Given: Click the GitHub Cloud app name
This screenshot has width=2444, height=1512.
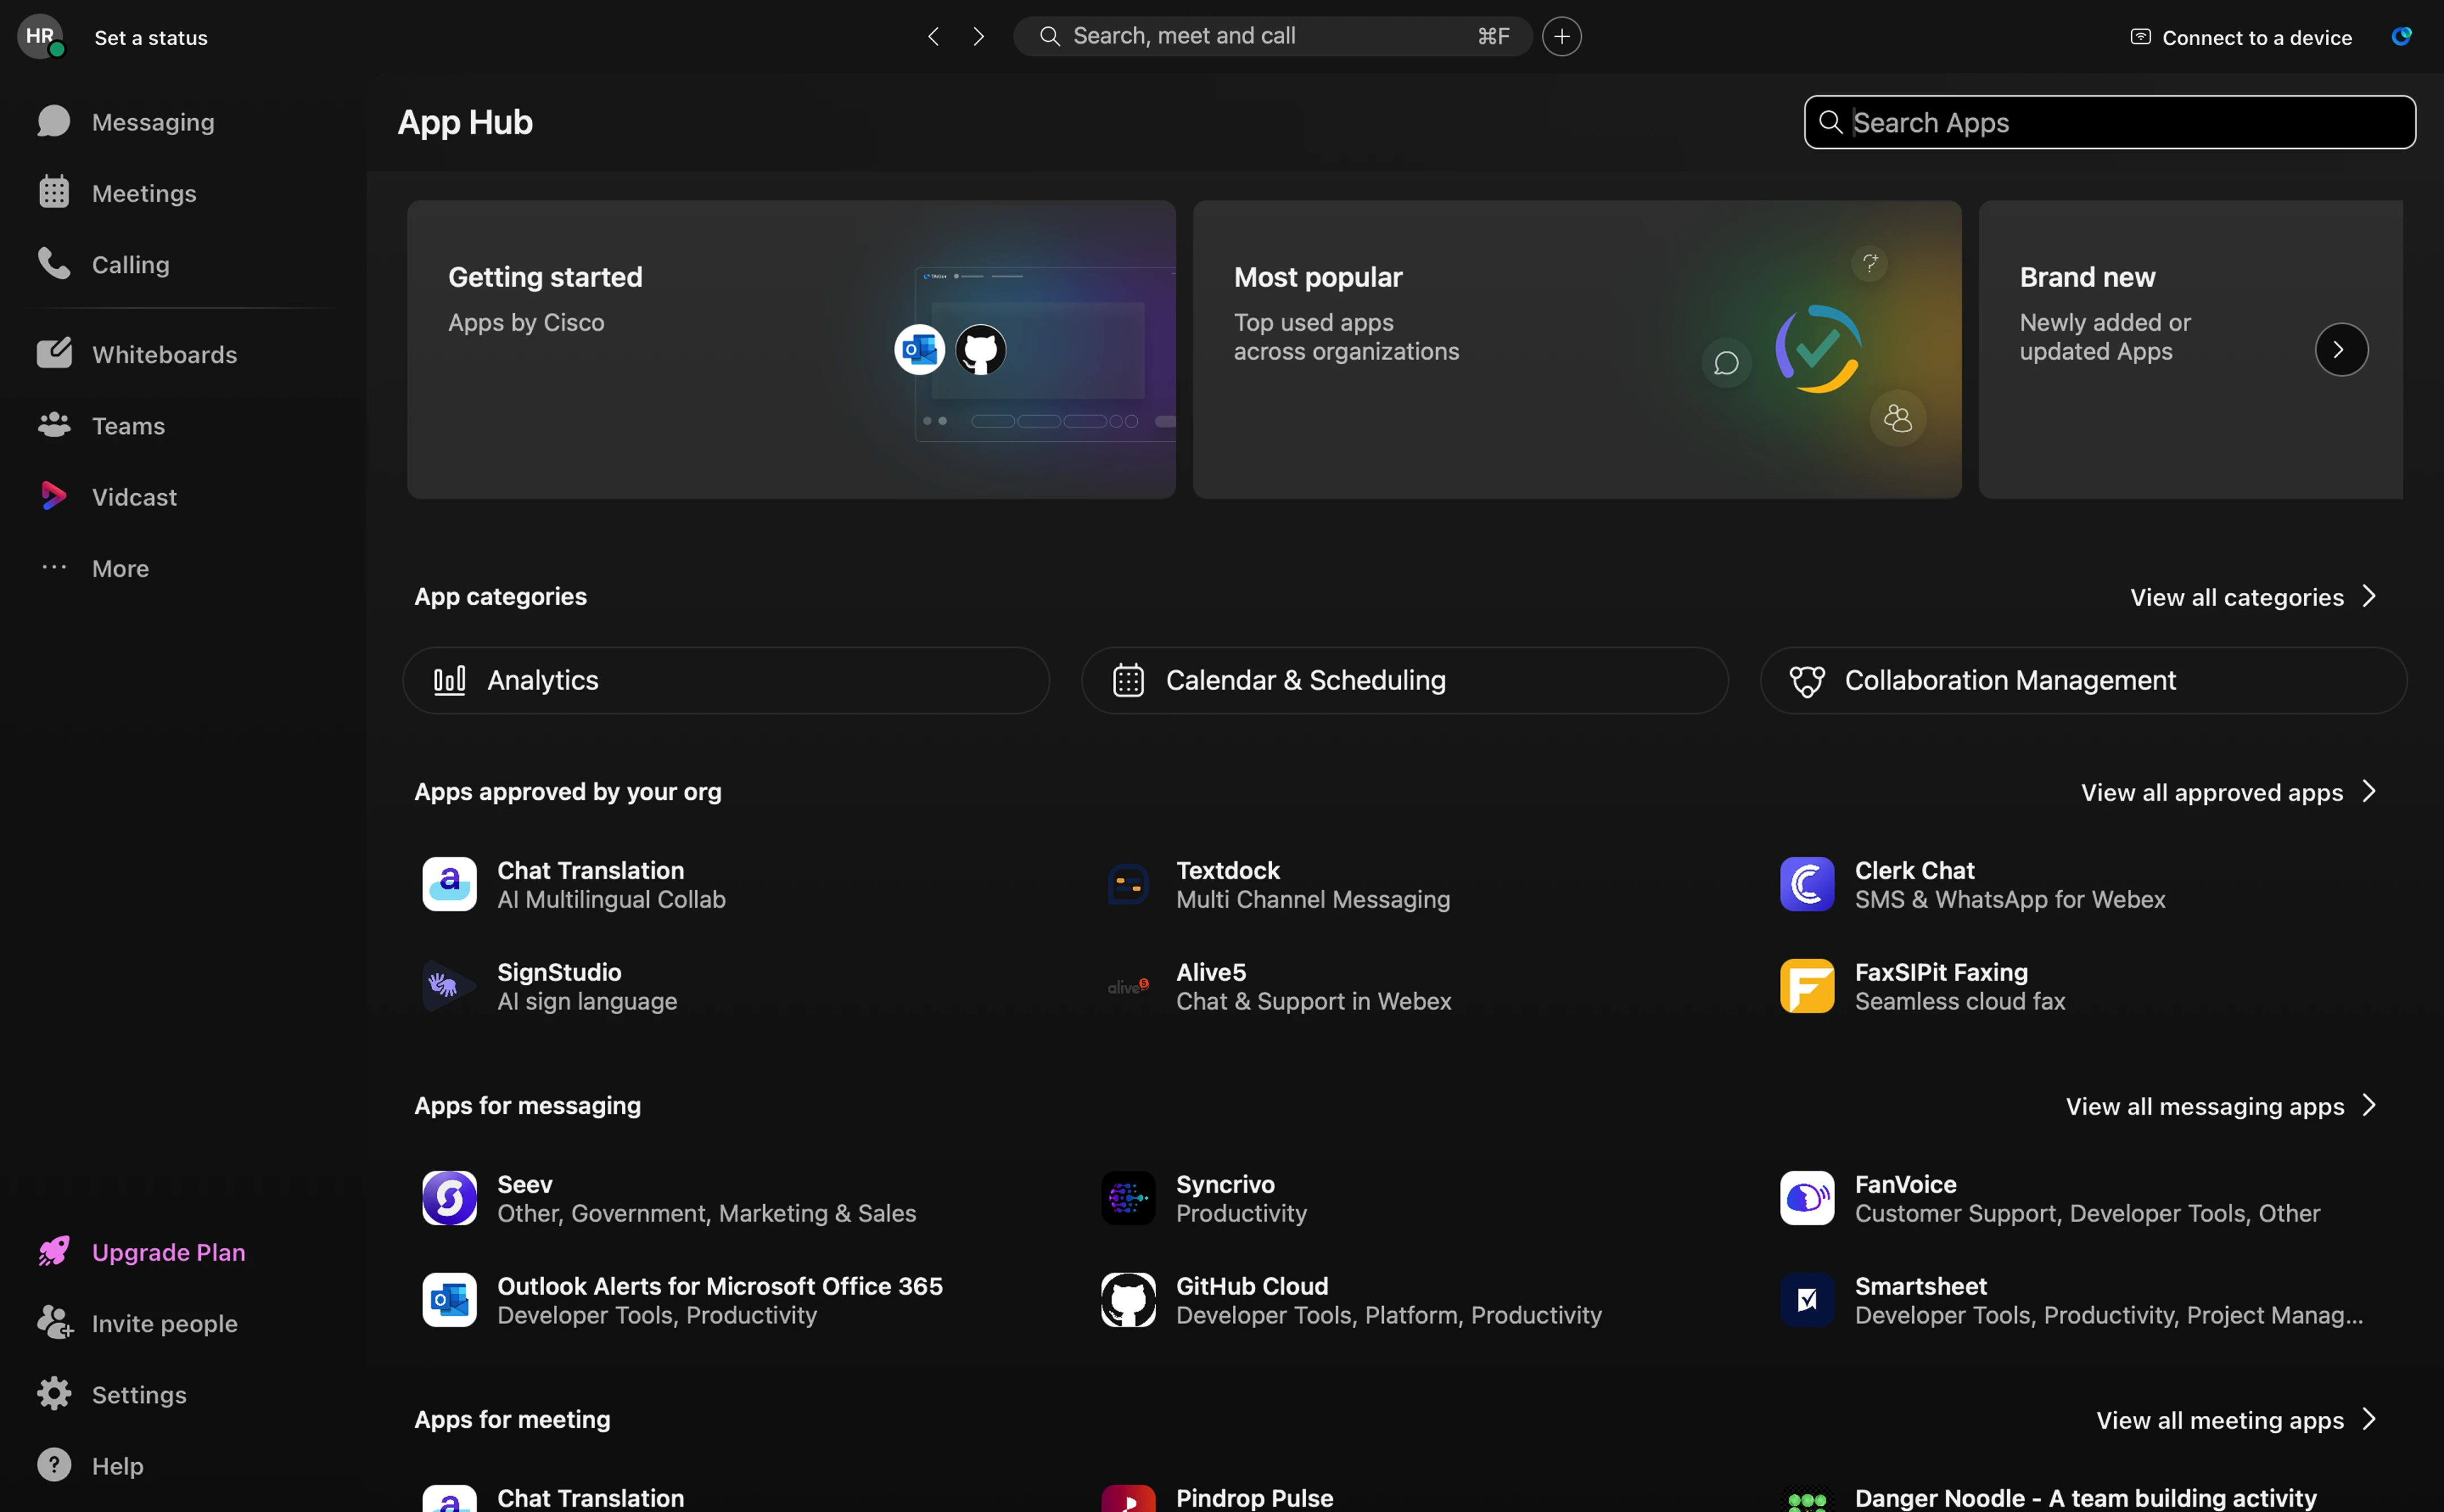Looking at the screenshot, I should [1252, 1286].
